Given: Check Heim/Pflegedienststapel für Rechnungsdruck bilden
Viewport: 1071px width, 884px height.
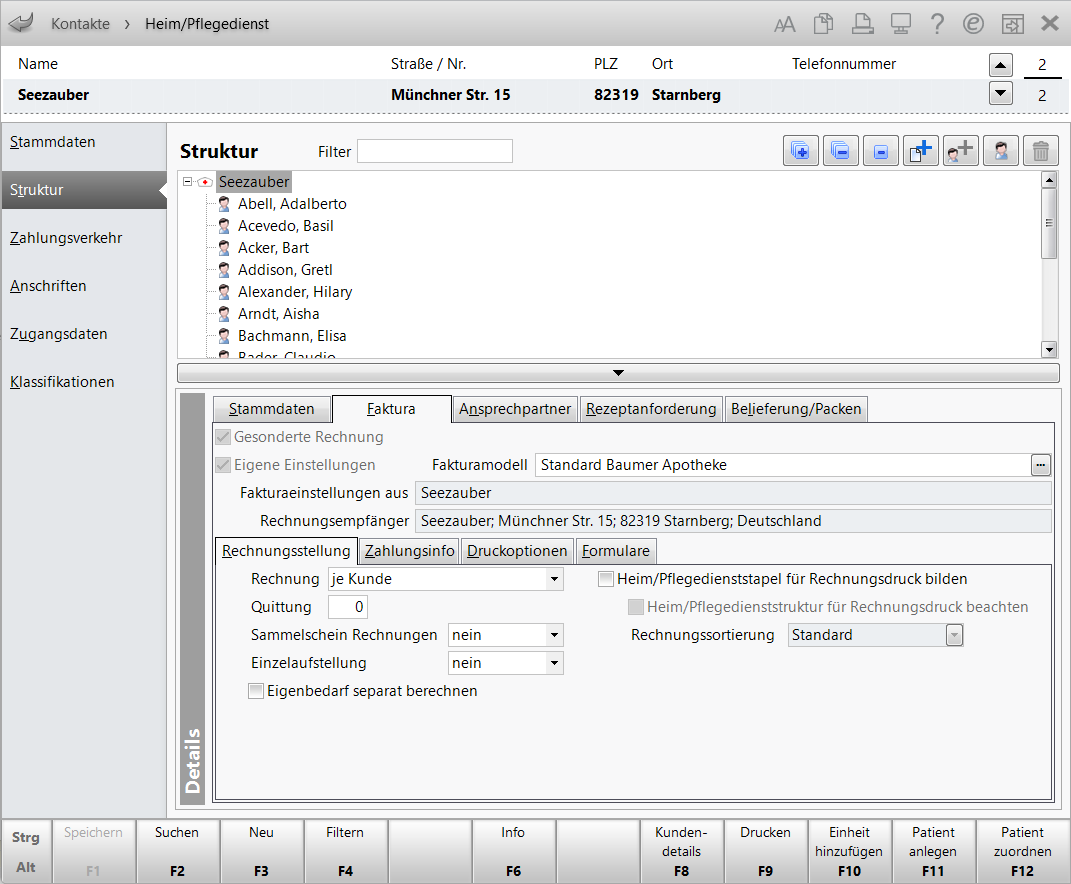Looking at the screenshot, I should click(x=606, y=579).
